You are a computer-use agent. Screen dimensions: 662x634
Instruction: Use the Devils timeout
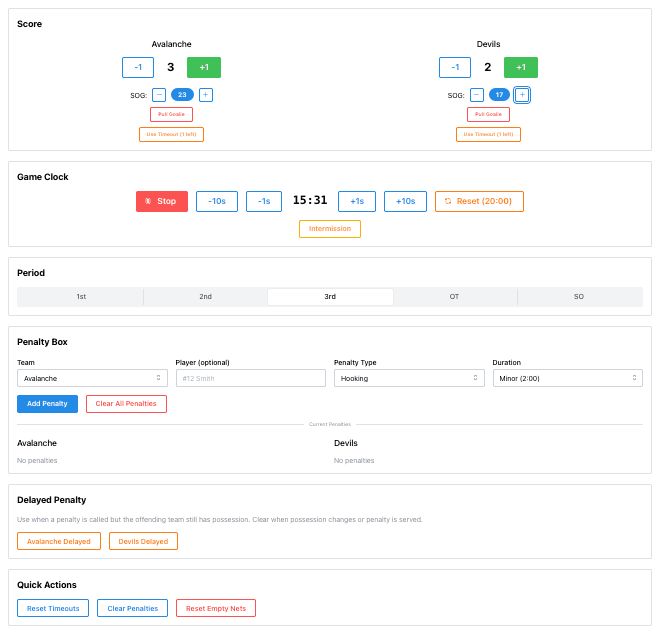488,135
